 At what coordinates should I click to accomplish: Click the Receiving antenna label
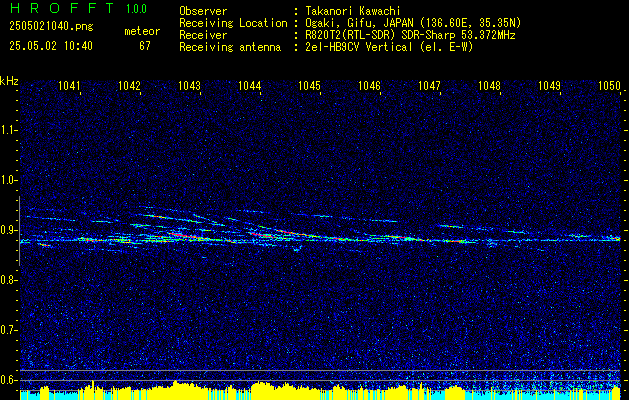pos(230,47)
